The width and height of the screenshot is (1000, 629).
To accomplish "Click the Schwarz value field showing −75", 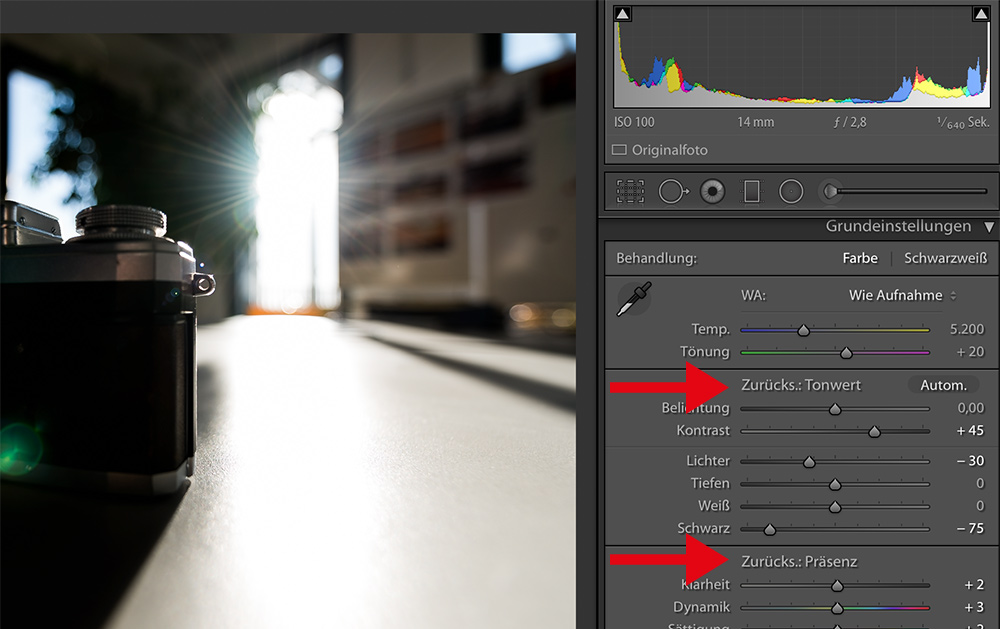I will pos(968,528).
